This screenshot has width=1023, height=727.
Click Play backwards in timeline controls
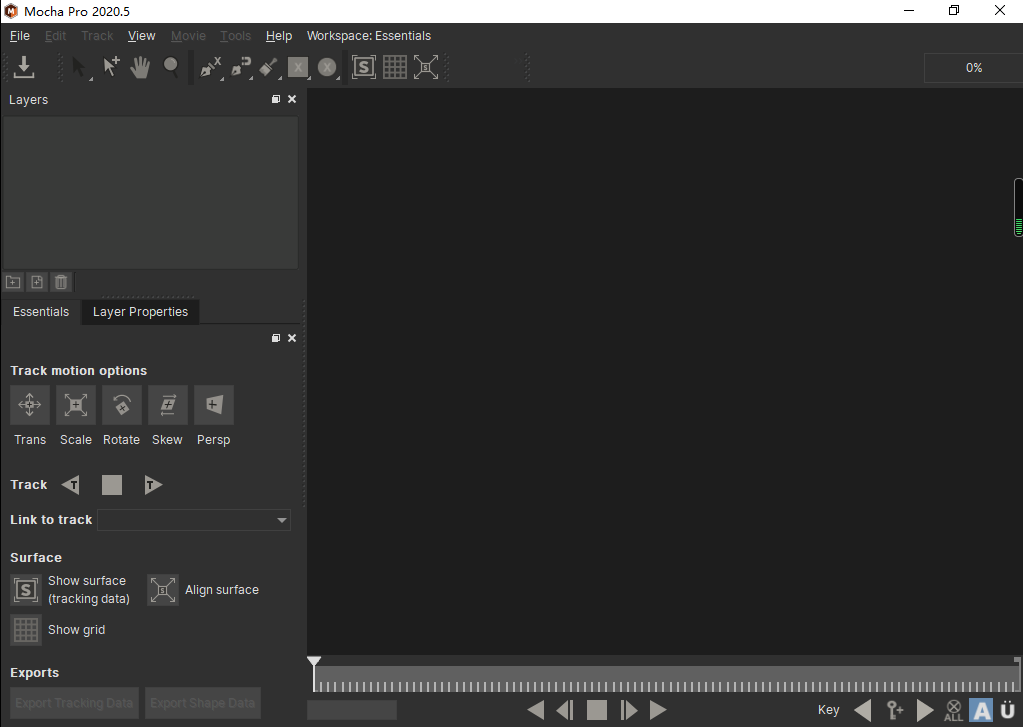[536, 710]
